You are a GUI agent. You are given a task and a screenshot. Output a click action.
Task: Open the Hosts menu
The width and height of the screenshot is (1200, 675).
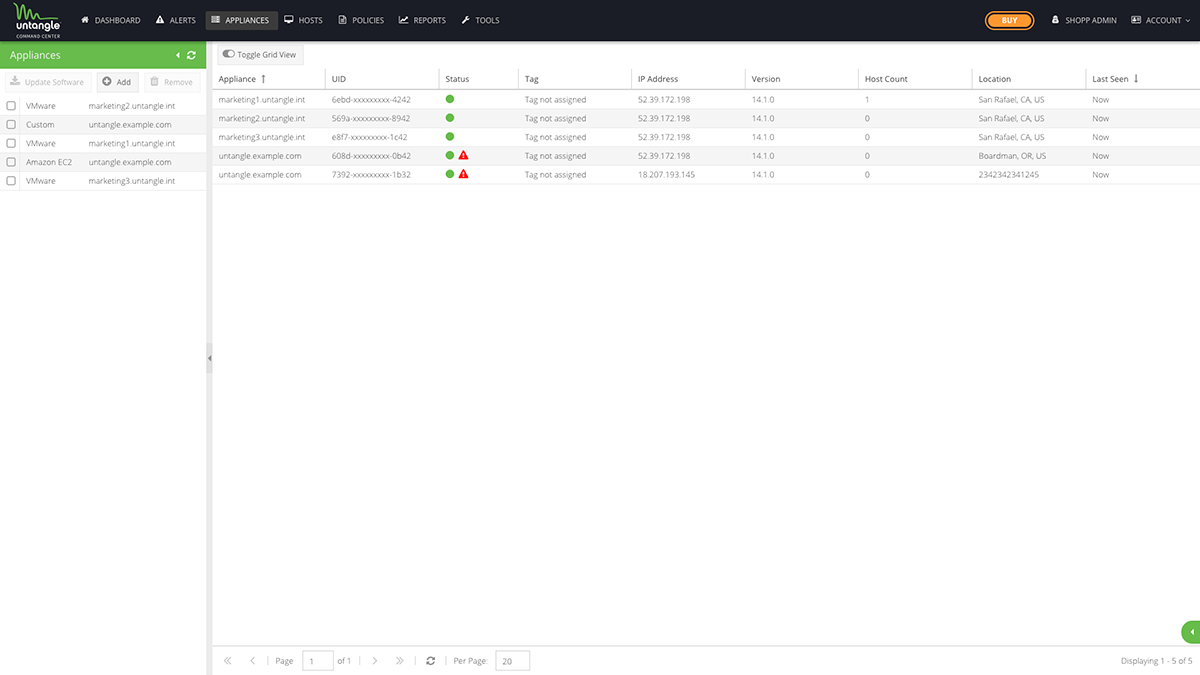pos(303,20)
